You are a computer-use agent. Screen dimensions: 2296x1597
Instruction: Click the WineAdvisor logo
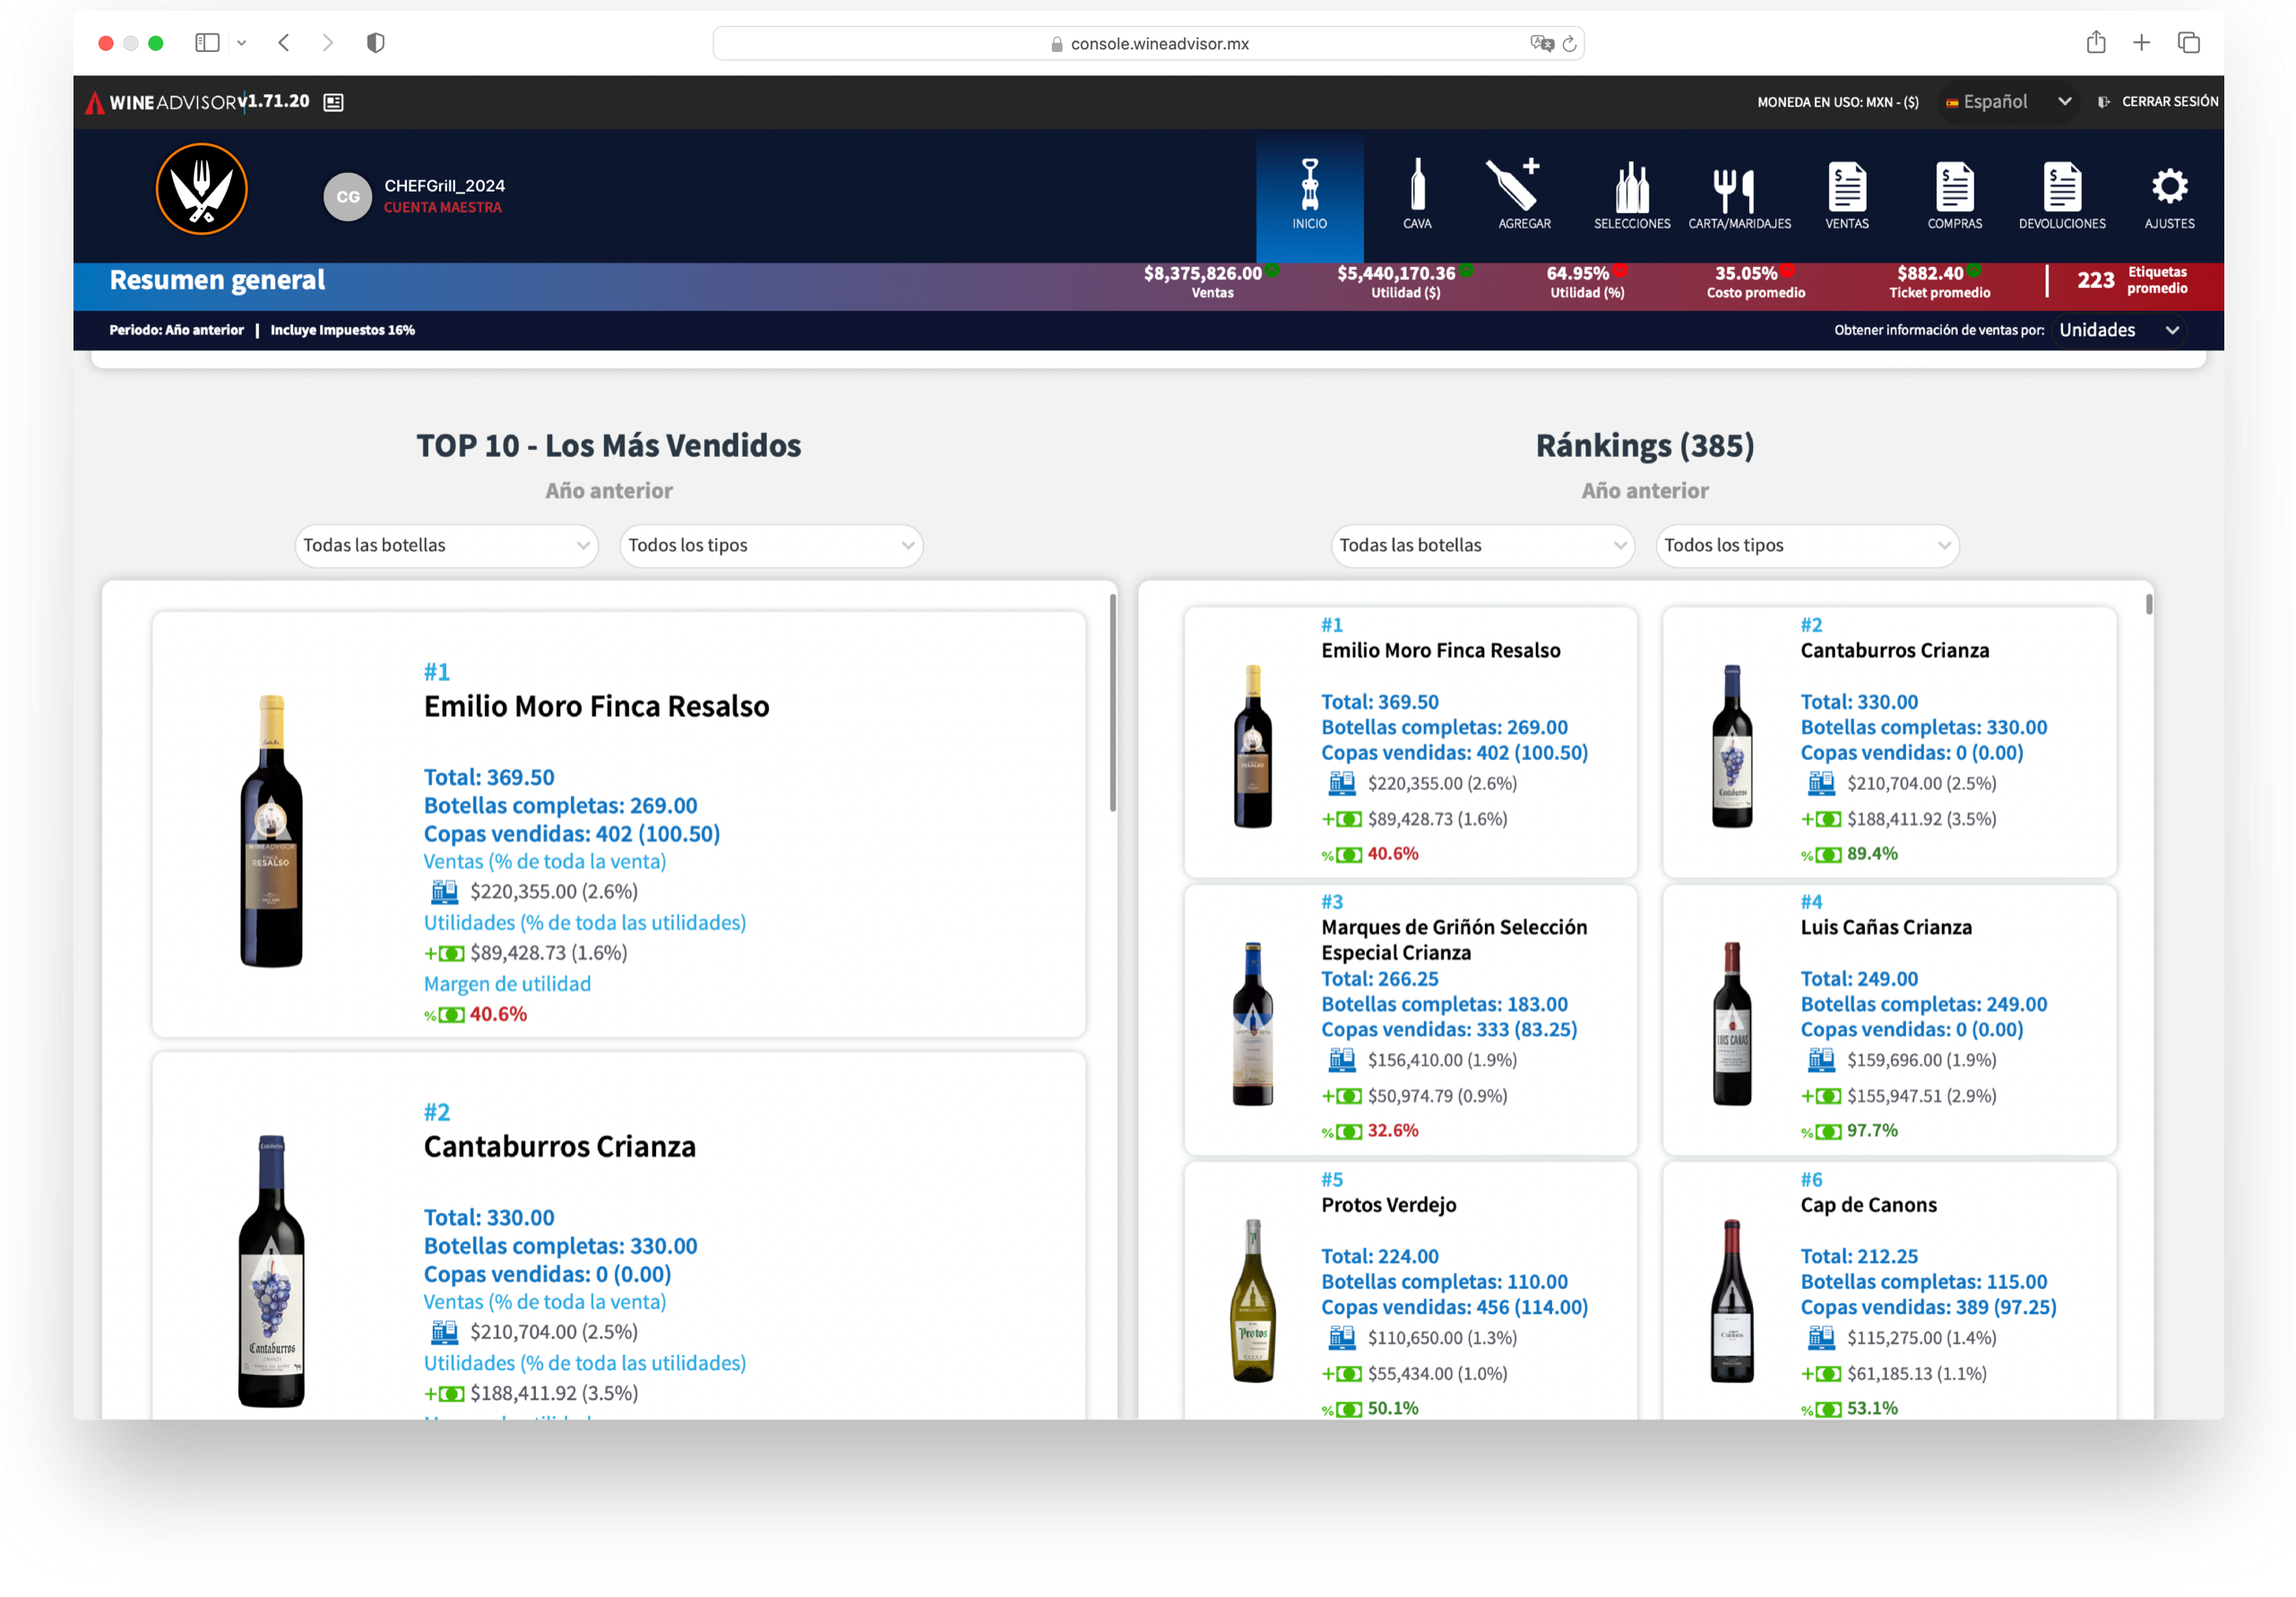point(160,102)
